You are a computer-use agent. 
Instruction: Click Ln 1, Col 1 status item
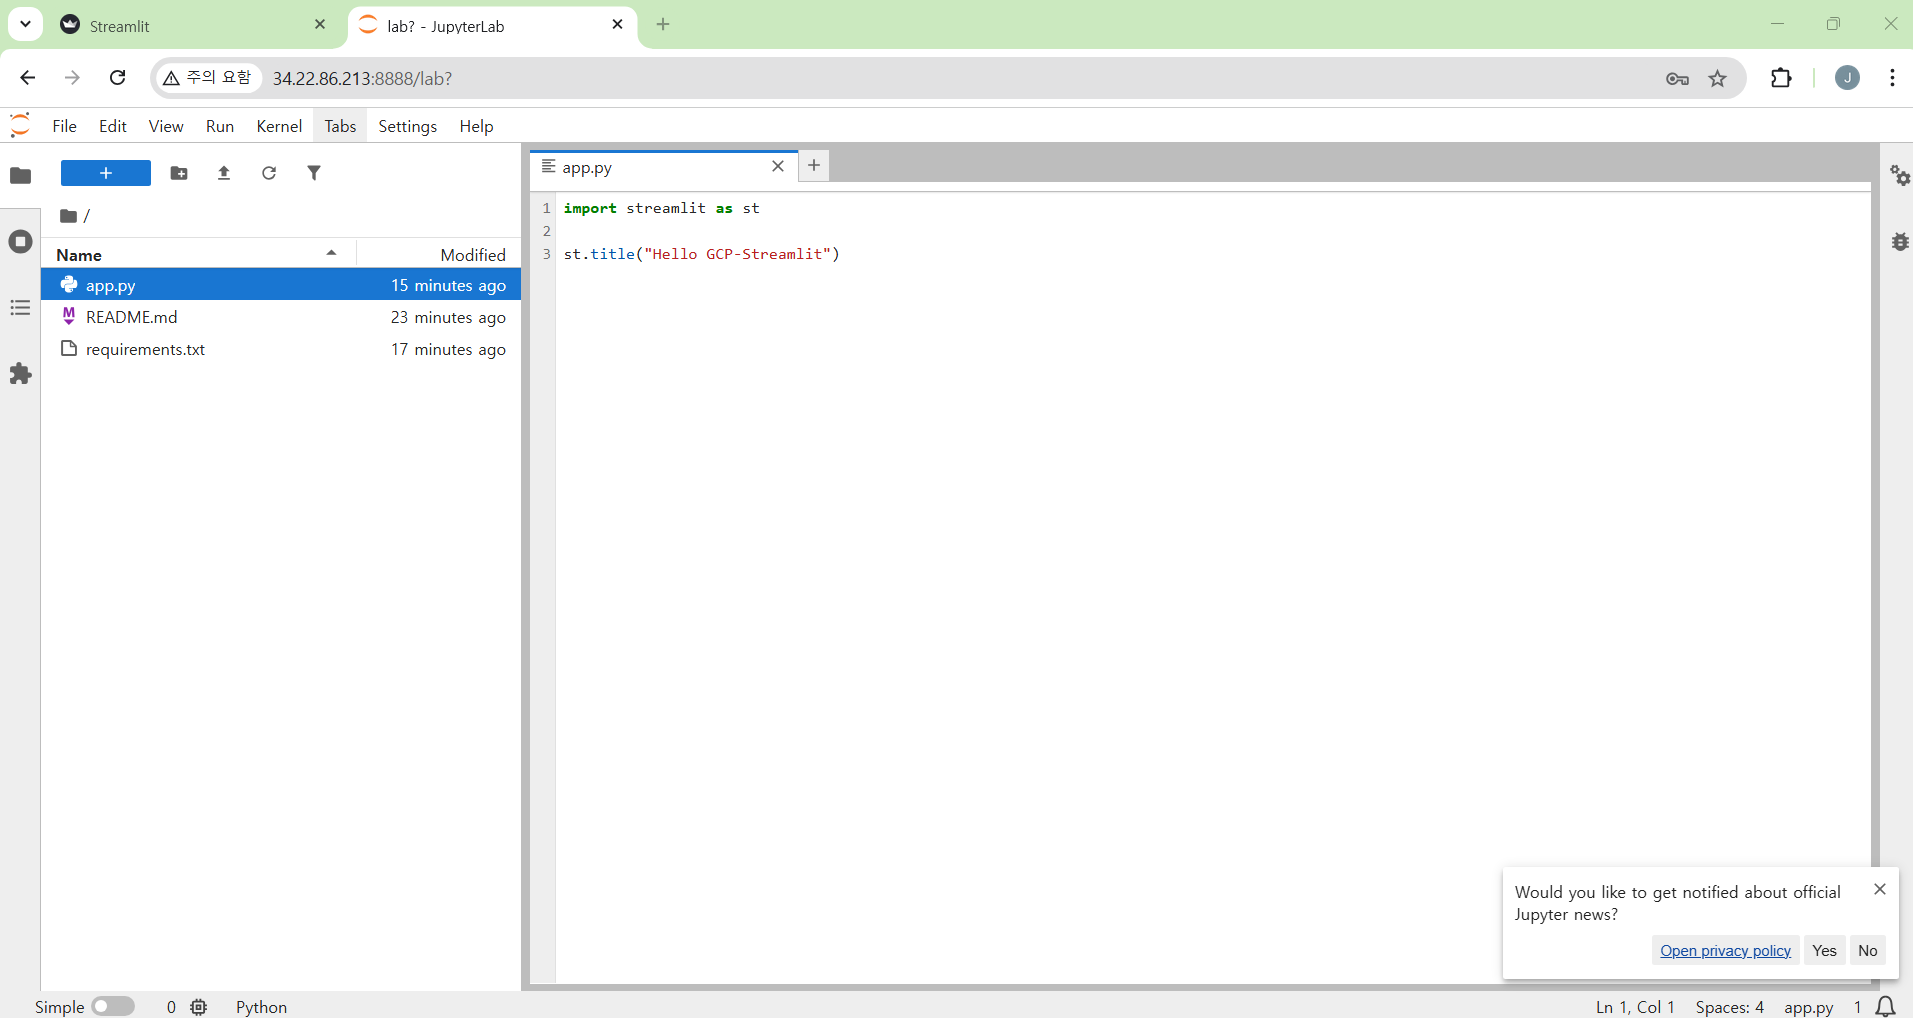point(1635,1007)
